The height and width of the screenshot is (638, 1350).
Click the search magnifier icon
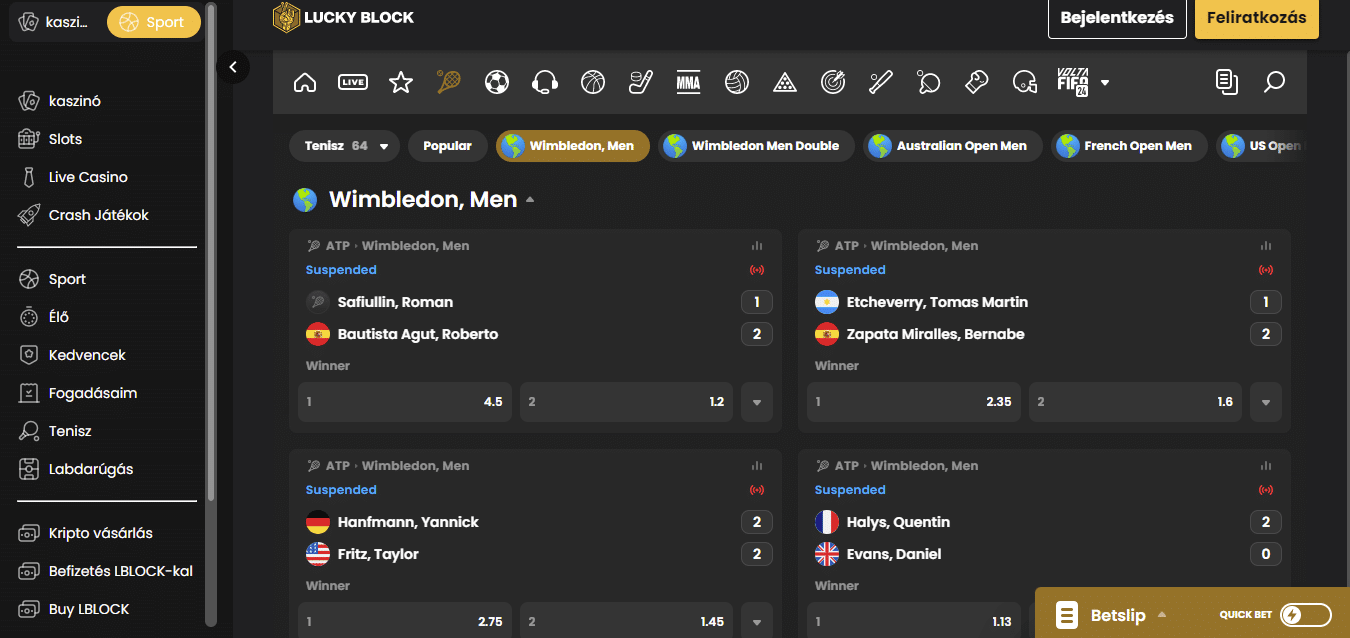tap(1274, 82)
